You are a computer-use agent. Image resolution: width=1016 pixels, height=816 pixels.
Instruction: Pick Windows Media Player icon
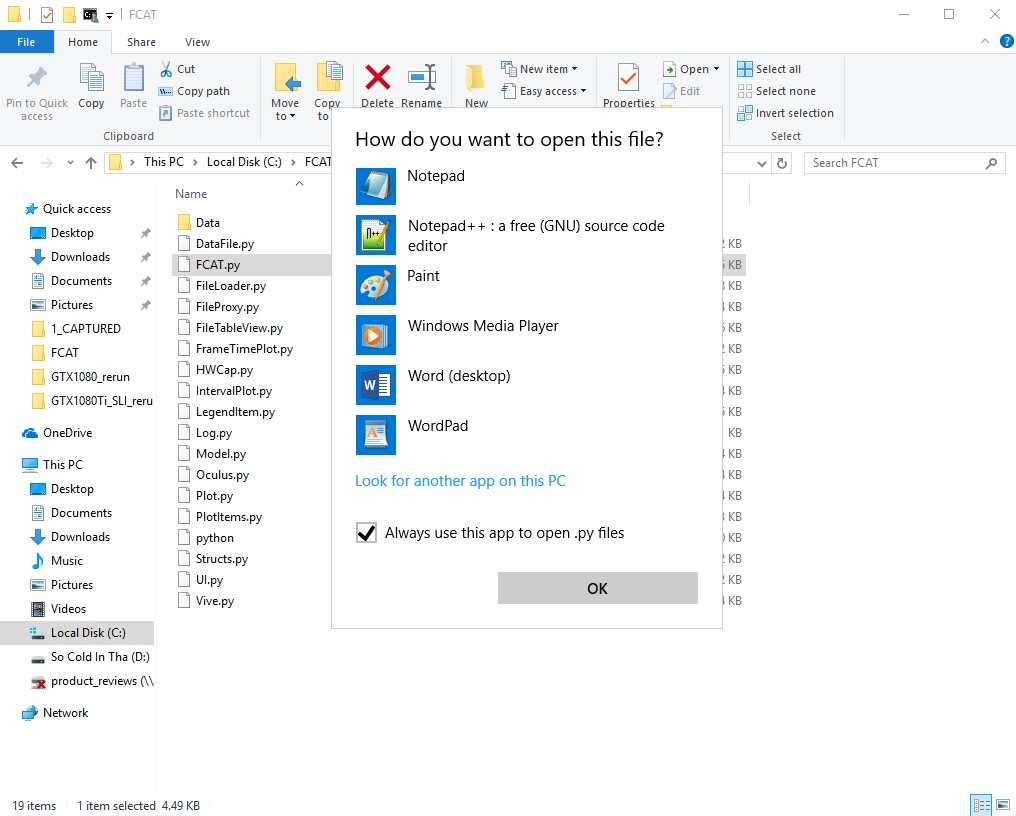coord(376,335)
